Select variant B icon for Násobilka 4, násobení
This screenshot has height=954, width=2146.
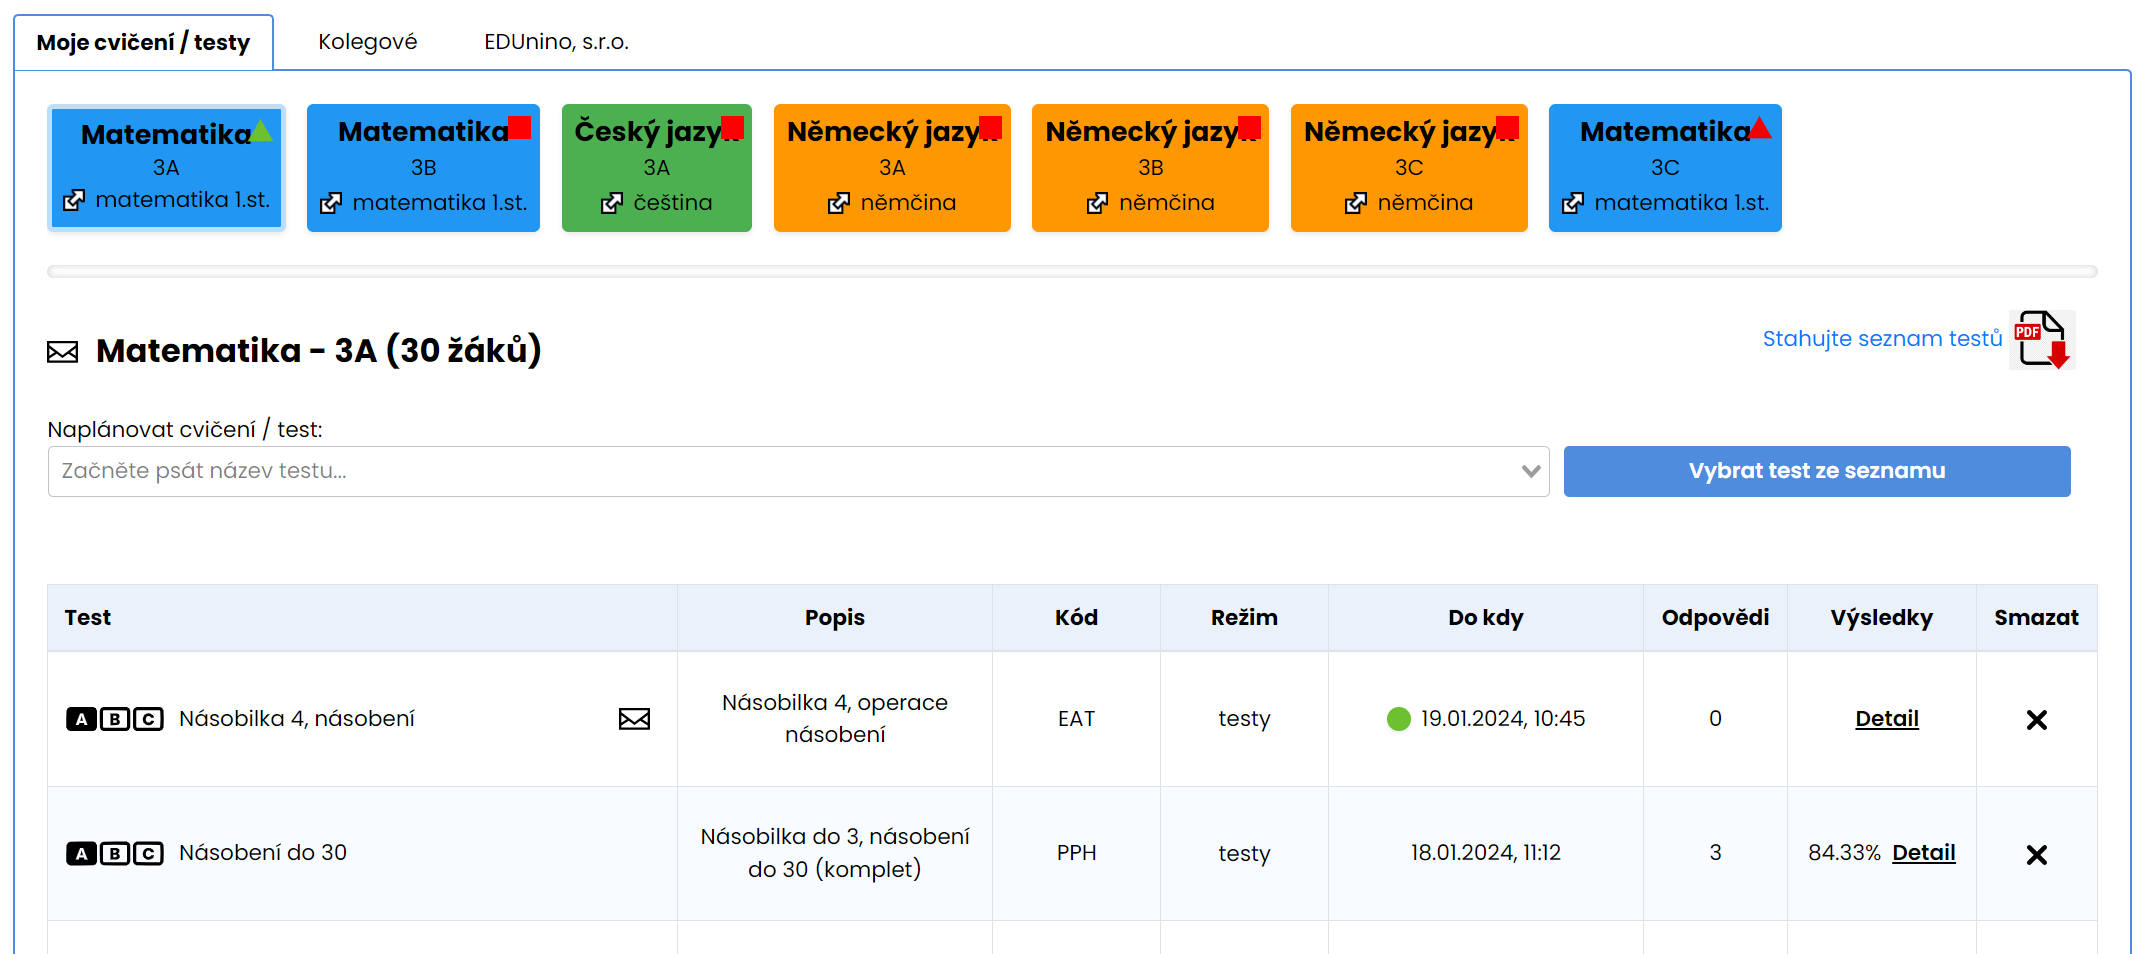[115, 719]
